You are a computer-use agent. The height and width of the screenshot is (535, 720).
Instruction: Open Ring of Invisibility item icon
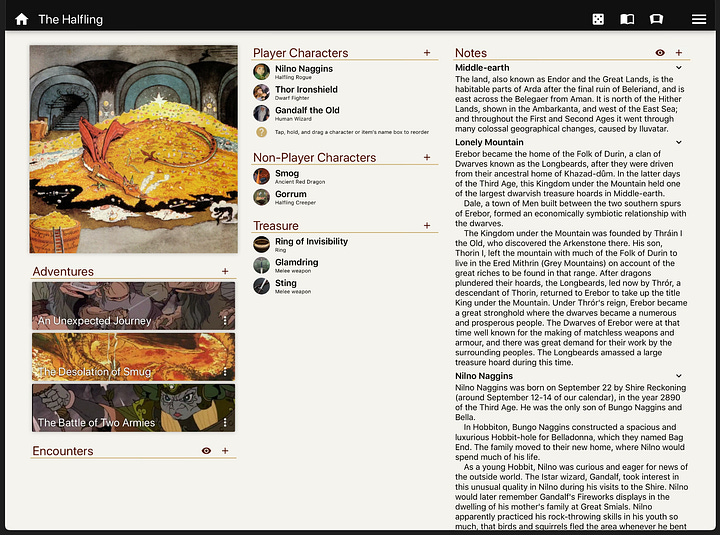[261, 244]
